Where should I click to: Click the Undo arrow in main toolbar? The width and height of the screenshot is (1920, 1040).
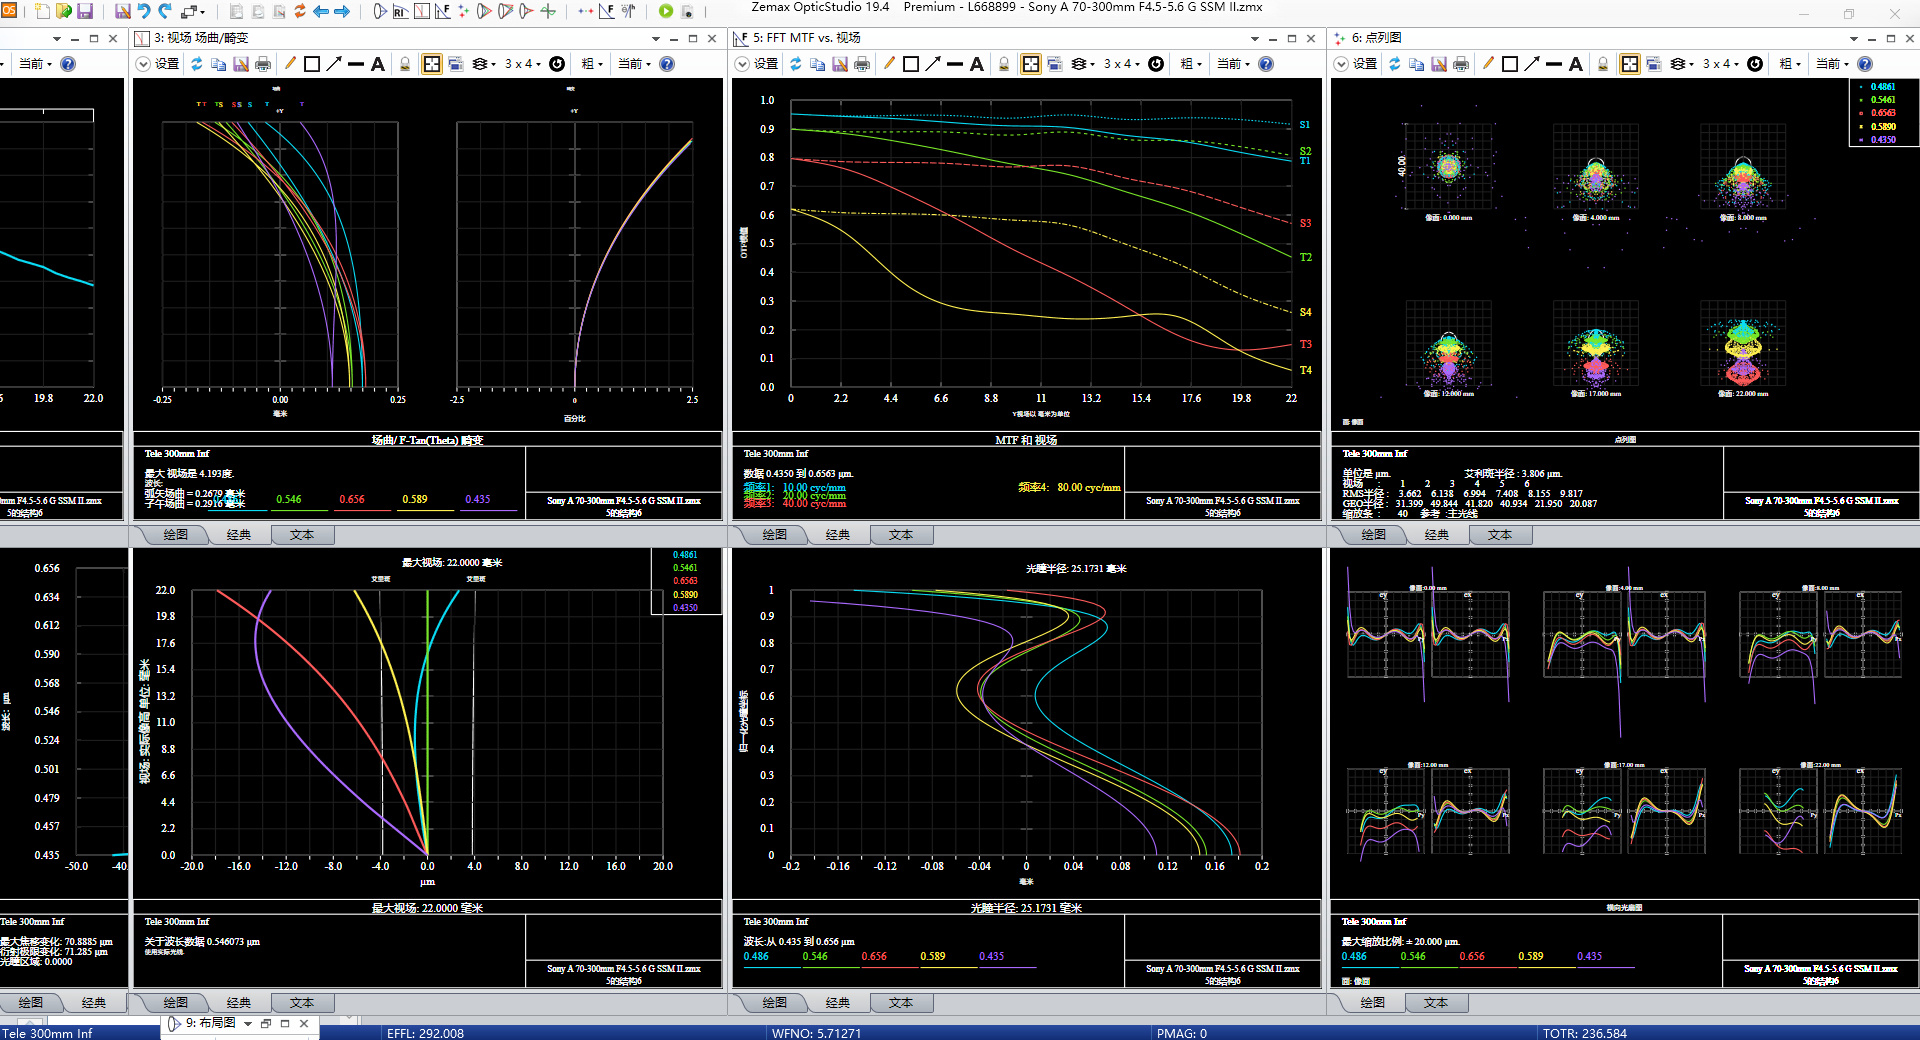coord(144,11)
